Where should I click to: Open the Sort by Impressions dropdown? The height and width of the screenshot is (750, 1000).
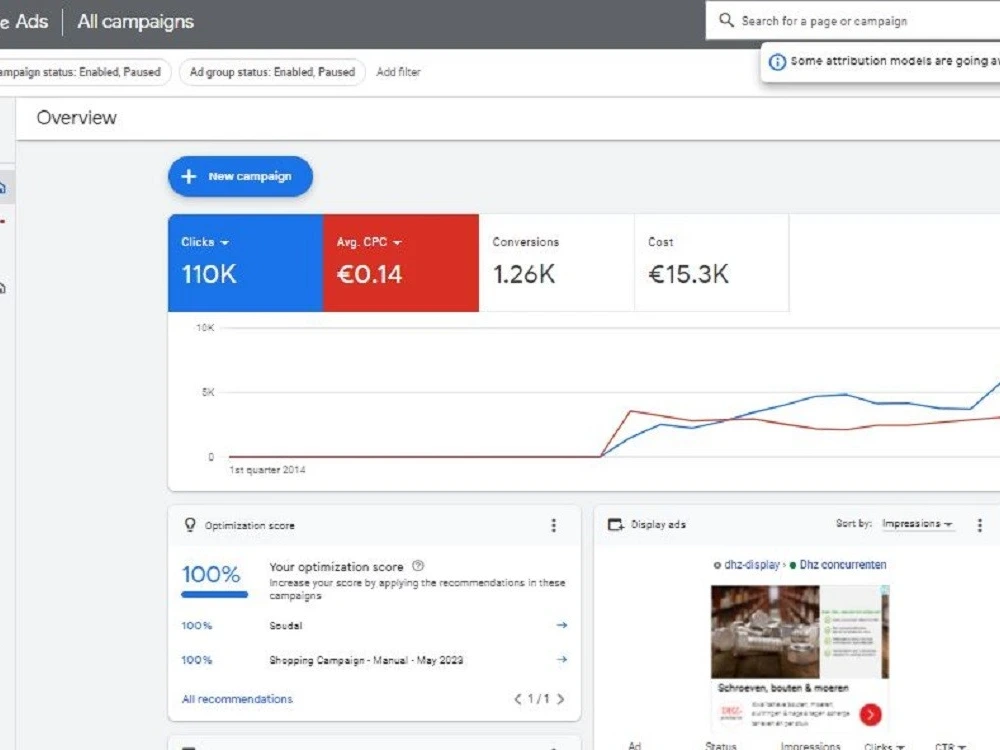[917, 524]
